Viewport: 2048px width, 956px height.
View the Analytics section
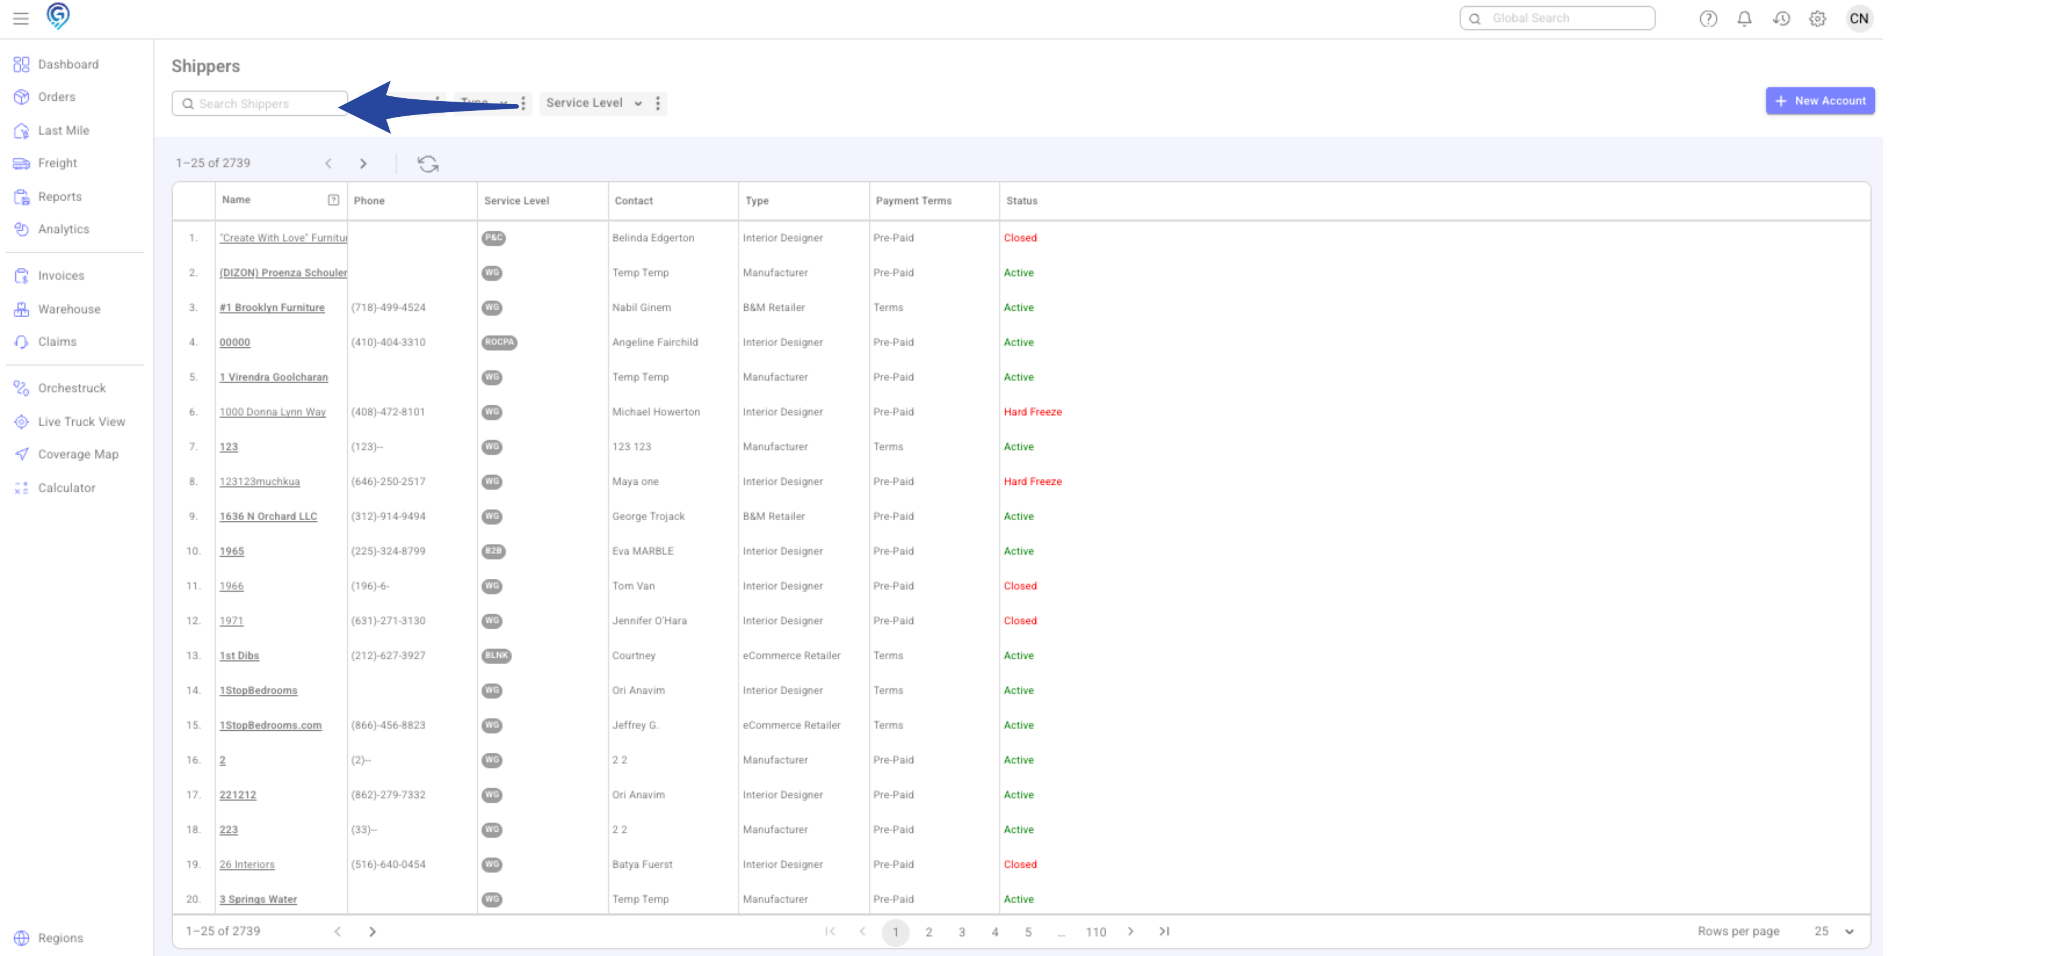click(65, 228)
